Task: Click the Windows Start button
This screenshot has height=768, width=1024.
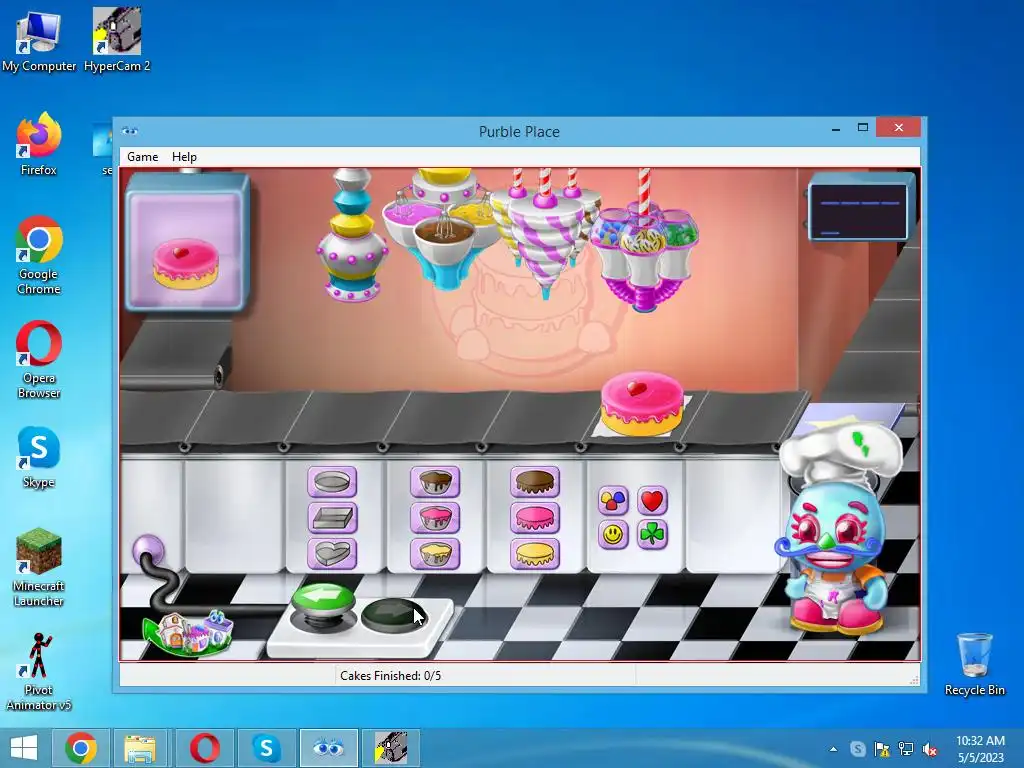Action: click(x=24, y=748)
